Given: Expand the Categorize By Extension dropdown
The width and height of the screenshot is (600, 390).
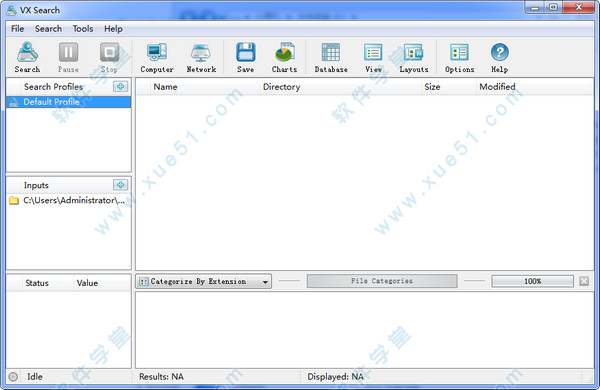Looking at the screenshot, I should point(204,281).
